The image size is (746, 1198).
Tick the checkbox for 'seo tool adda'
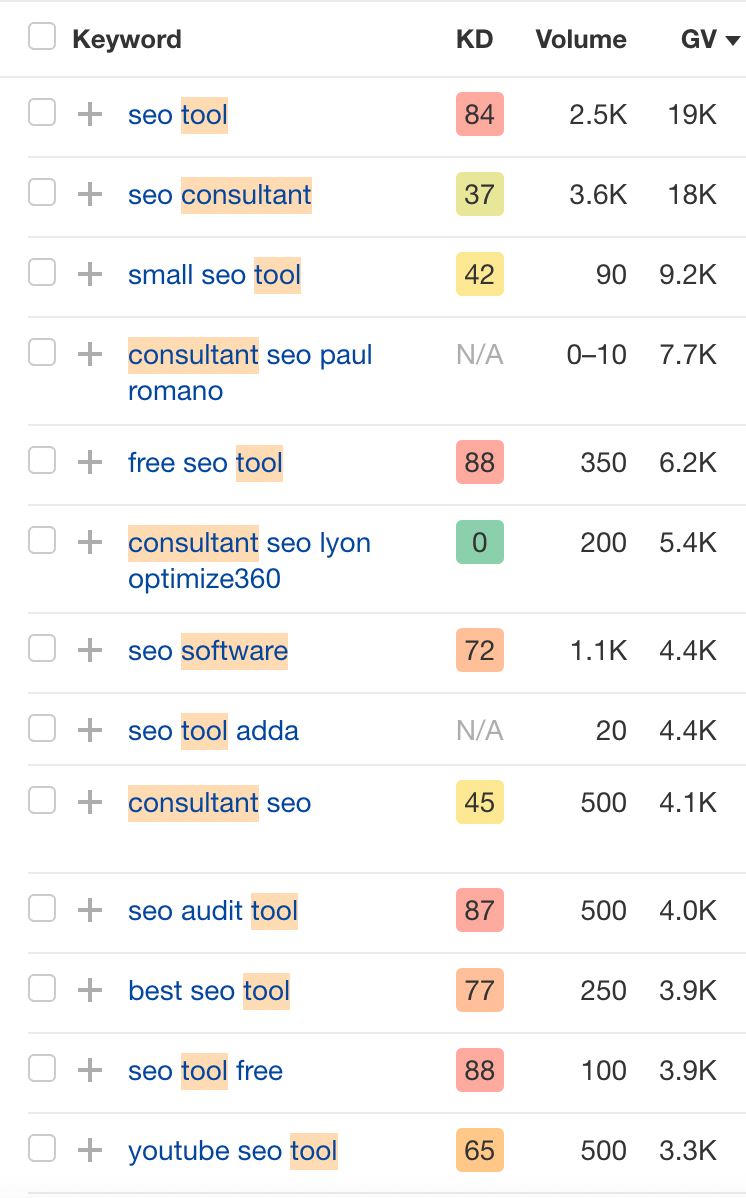(x=42, y=728)
